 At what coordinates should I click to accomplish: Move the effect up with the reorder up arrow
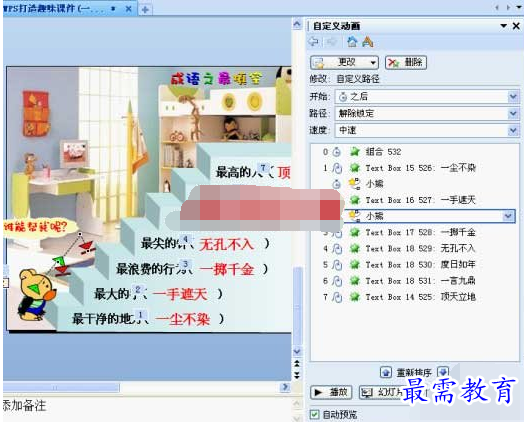(386, 372)
